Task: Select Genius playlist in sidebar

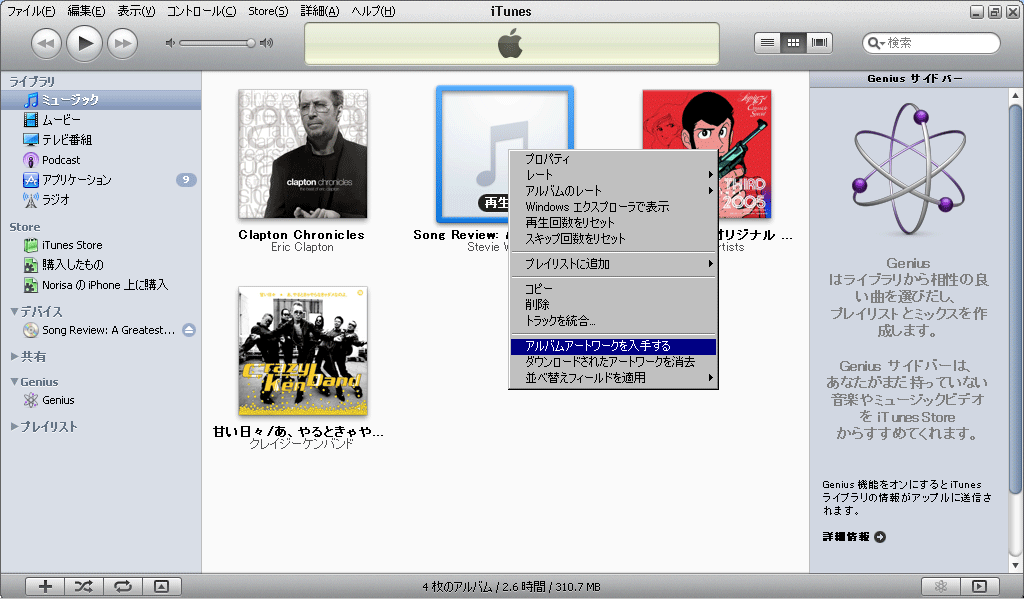Action: [x=101, y=400]
